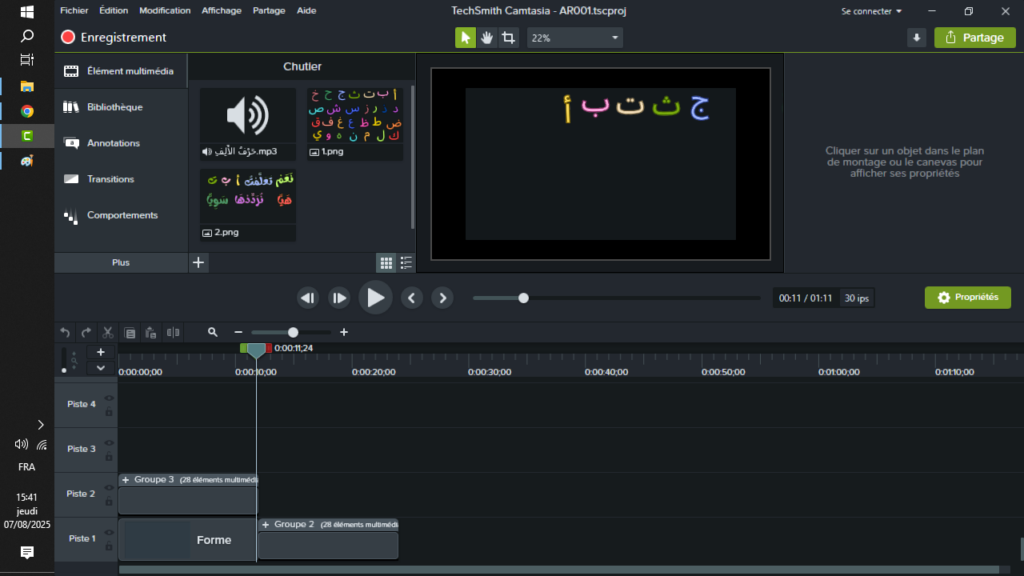Image resolution: width=1024 pixels, height=576 pixels.
Task: Open the Fichier menu
Action: (x=74, y=10)
